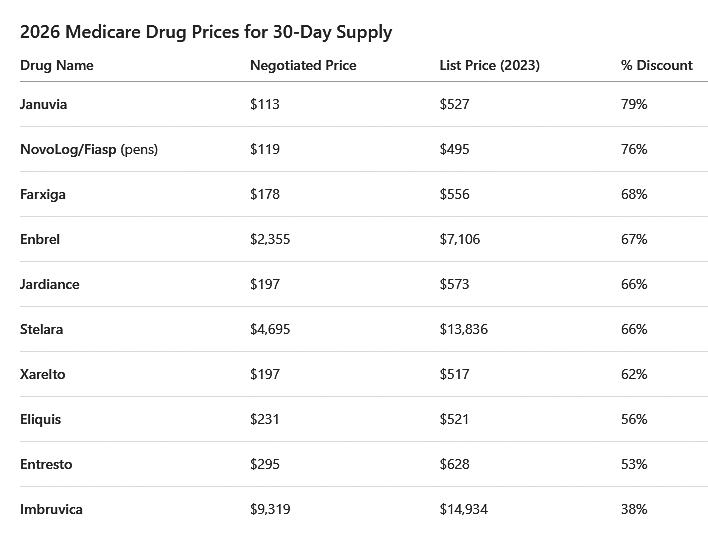Select the Jardiance row label
This screenshot has height=538, width=708.
(x=50, y=284)
